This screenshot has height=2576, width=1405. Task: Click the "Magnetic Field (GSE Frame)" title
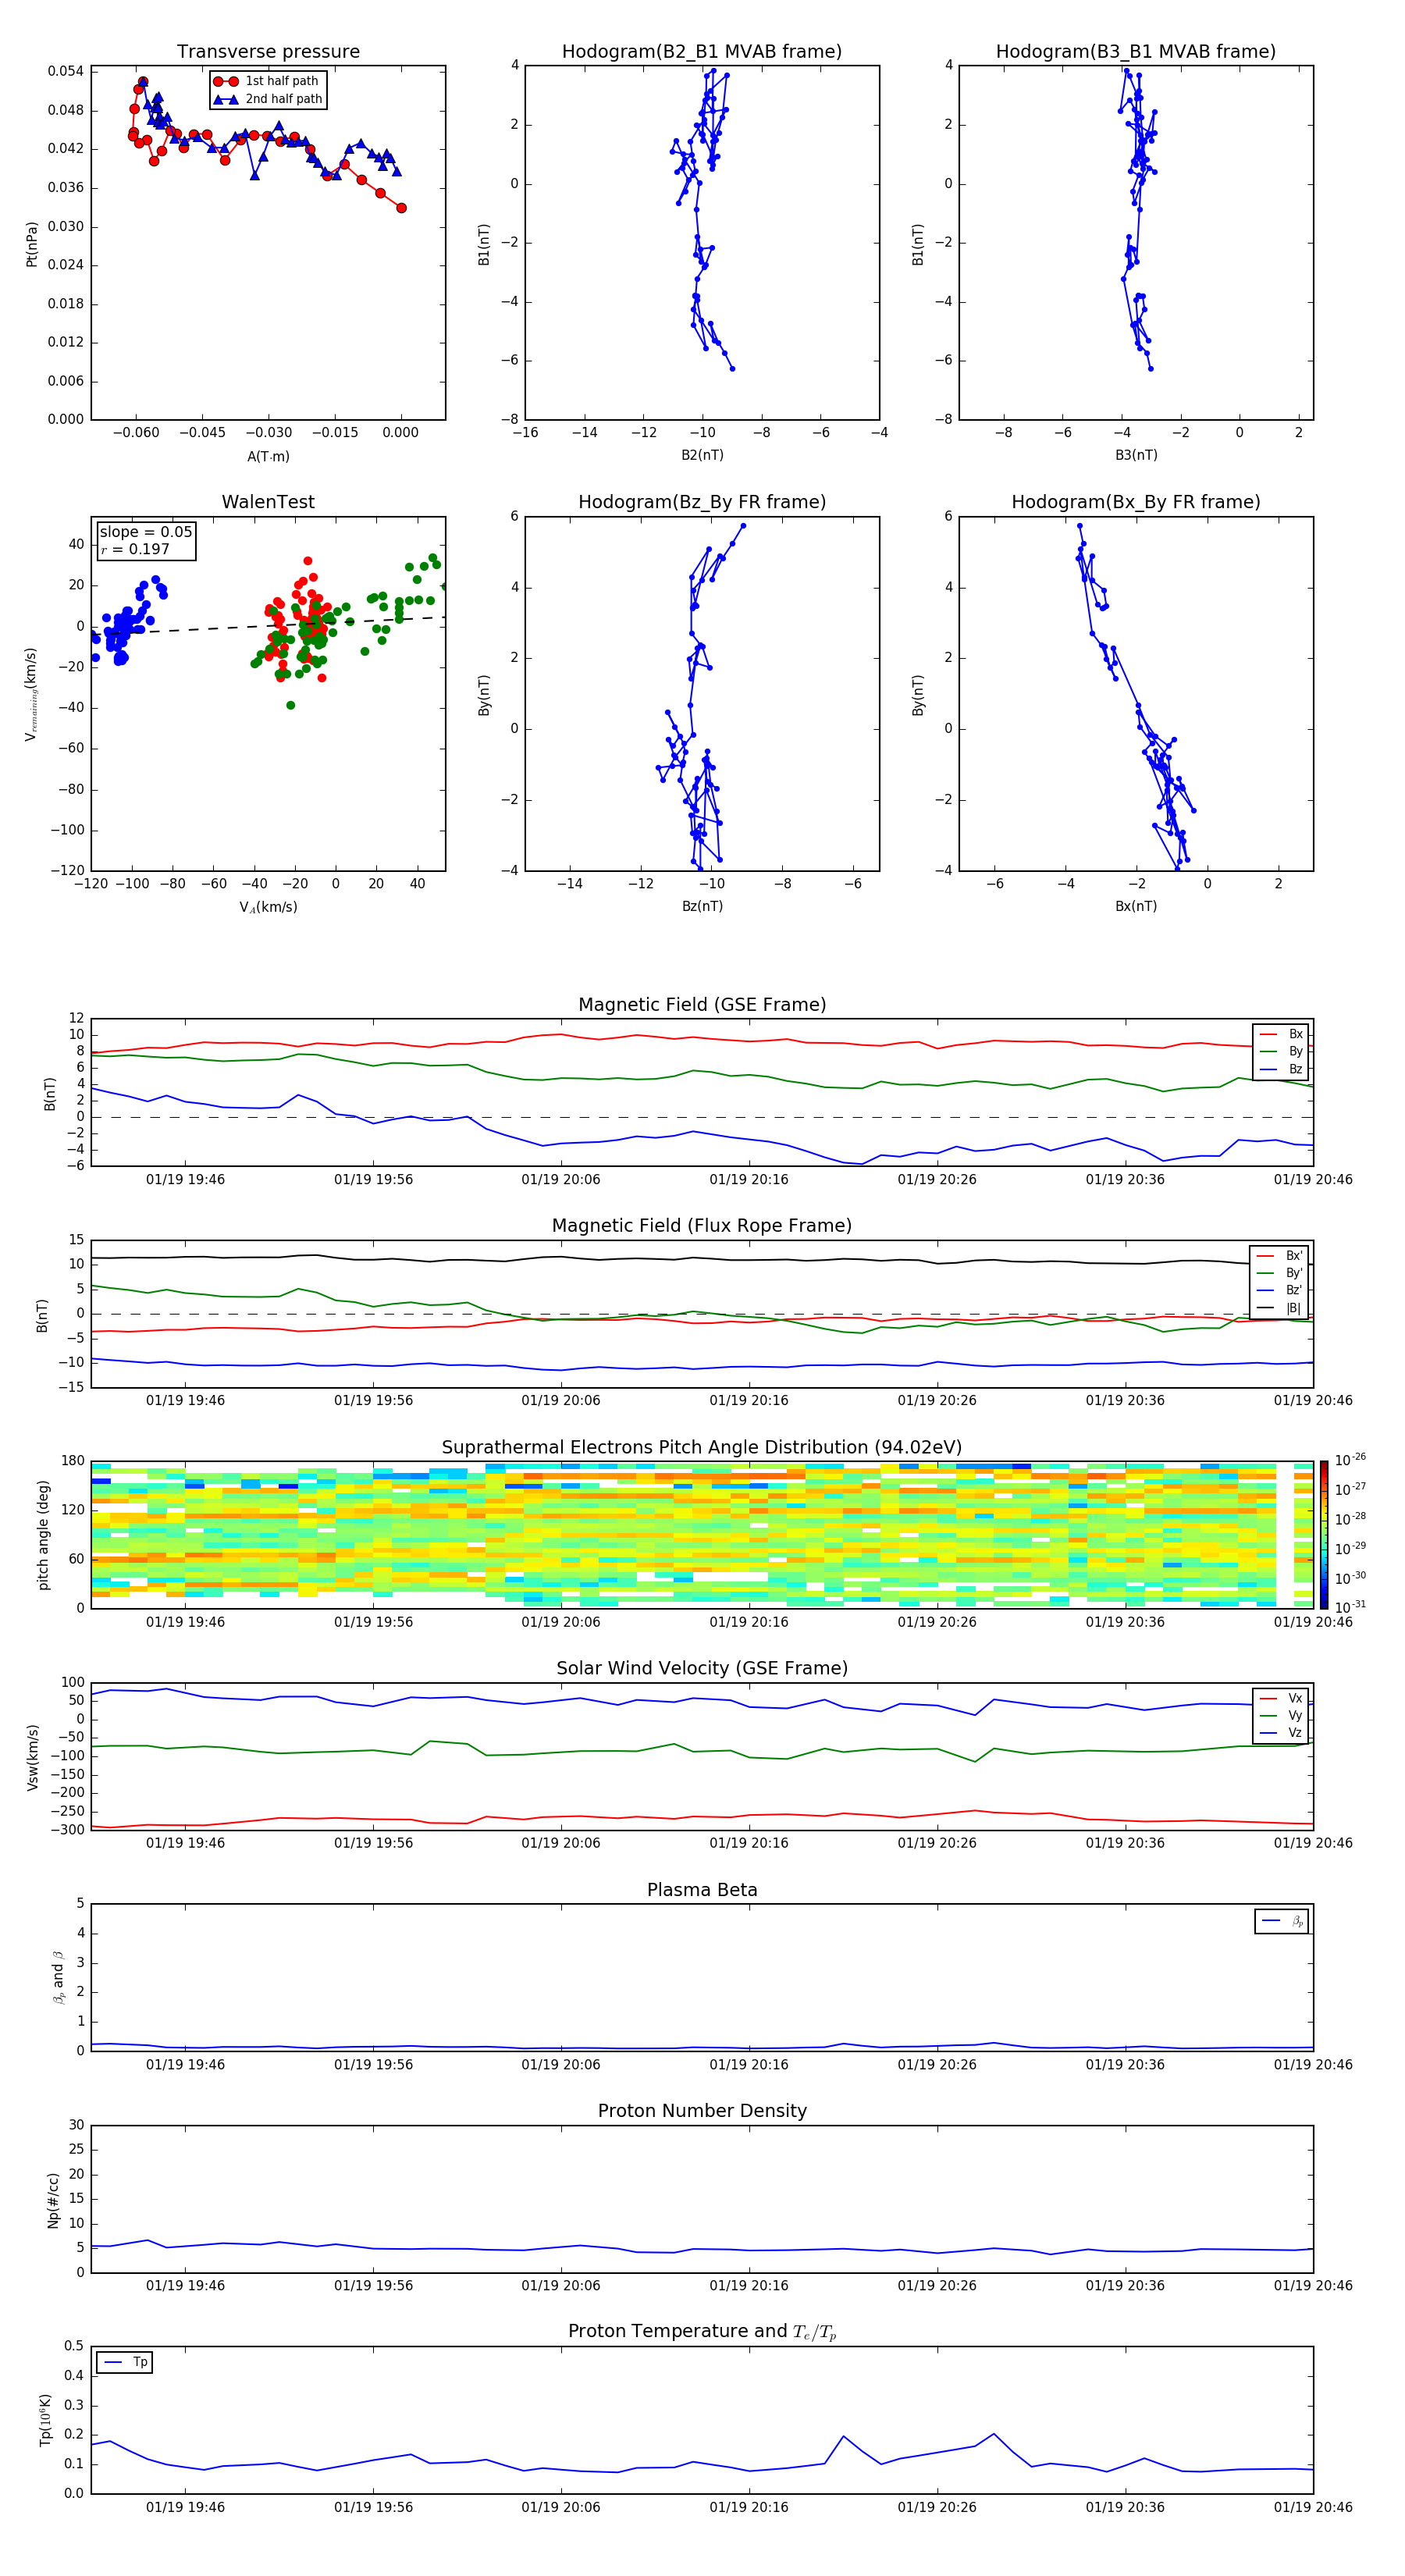[x=702, y=1004]
